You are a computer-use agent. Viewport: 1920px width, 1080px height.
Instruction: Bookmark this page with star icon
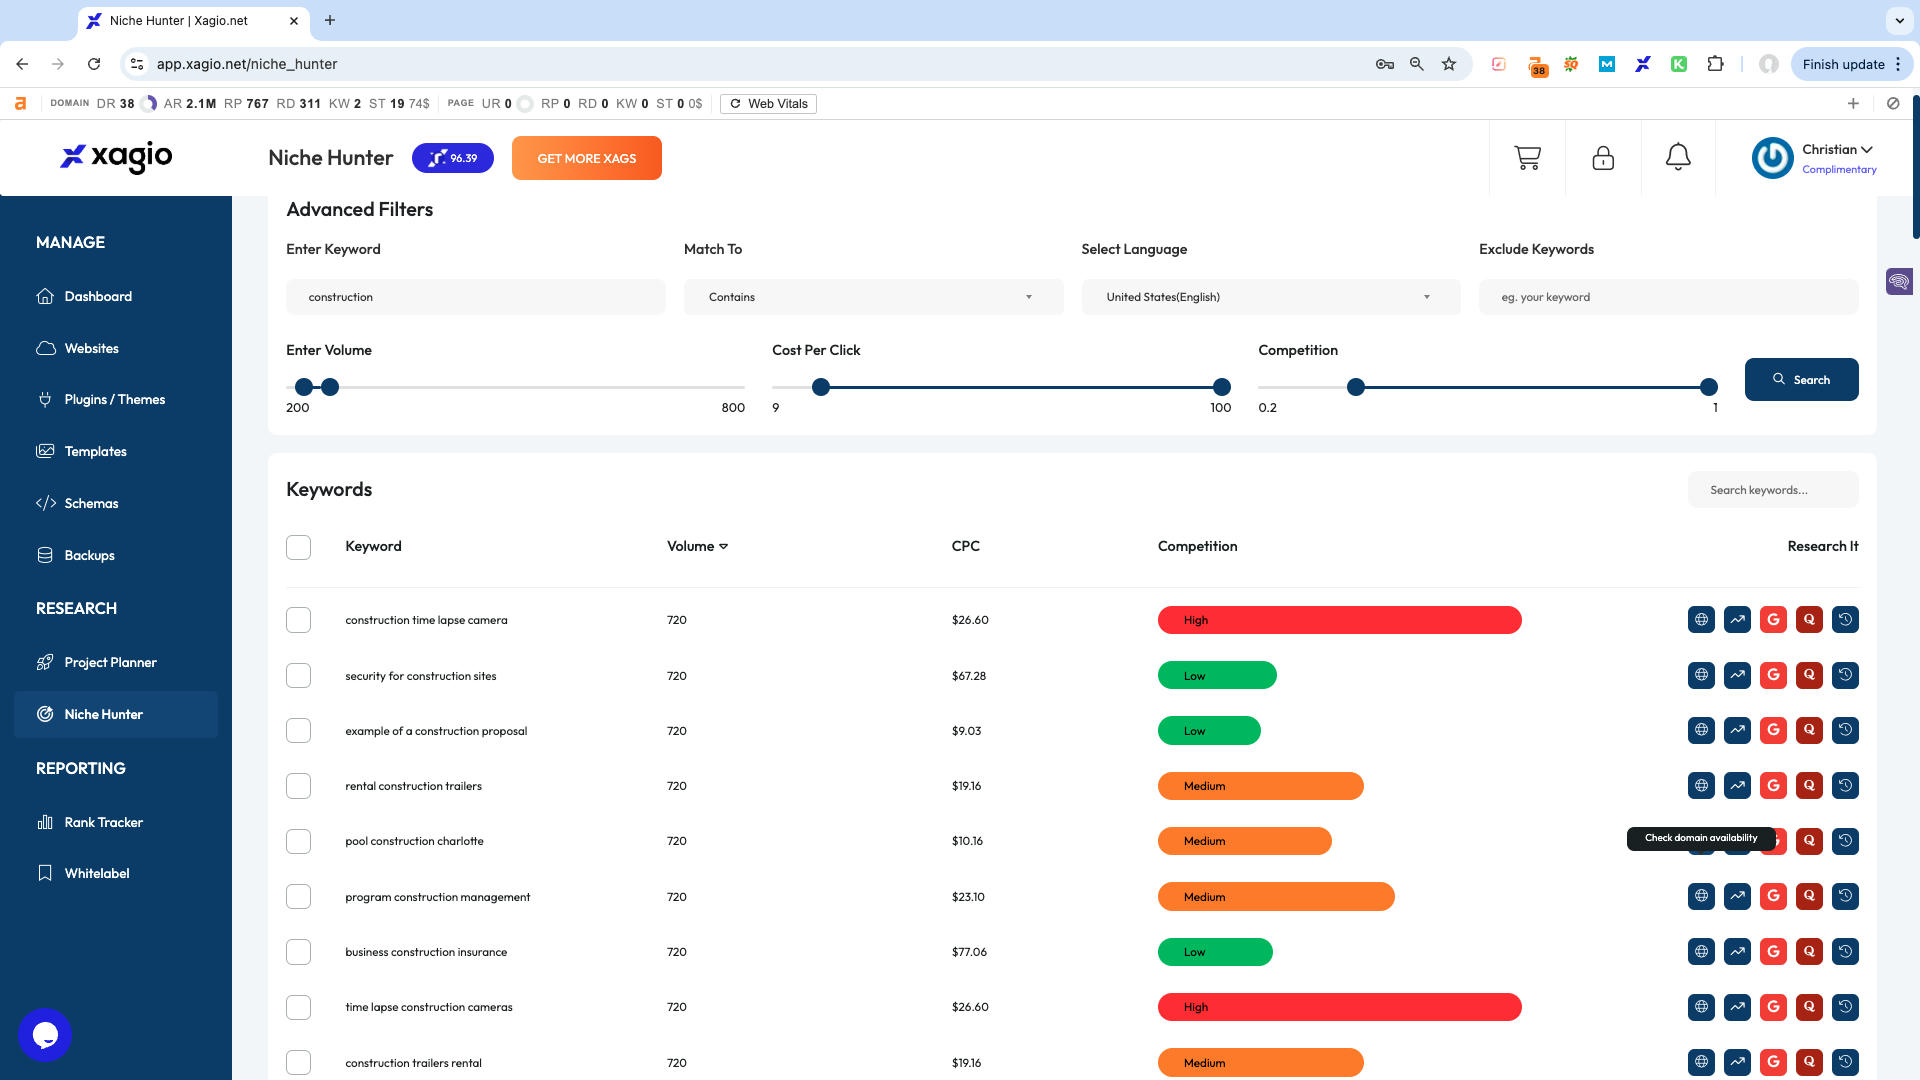tap(1449, 64)
